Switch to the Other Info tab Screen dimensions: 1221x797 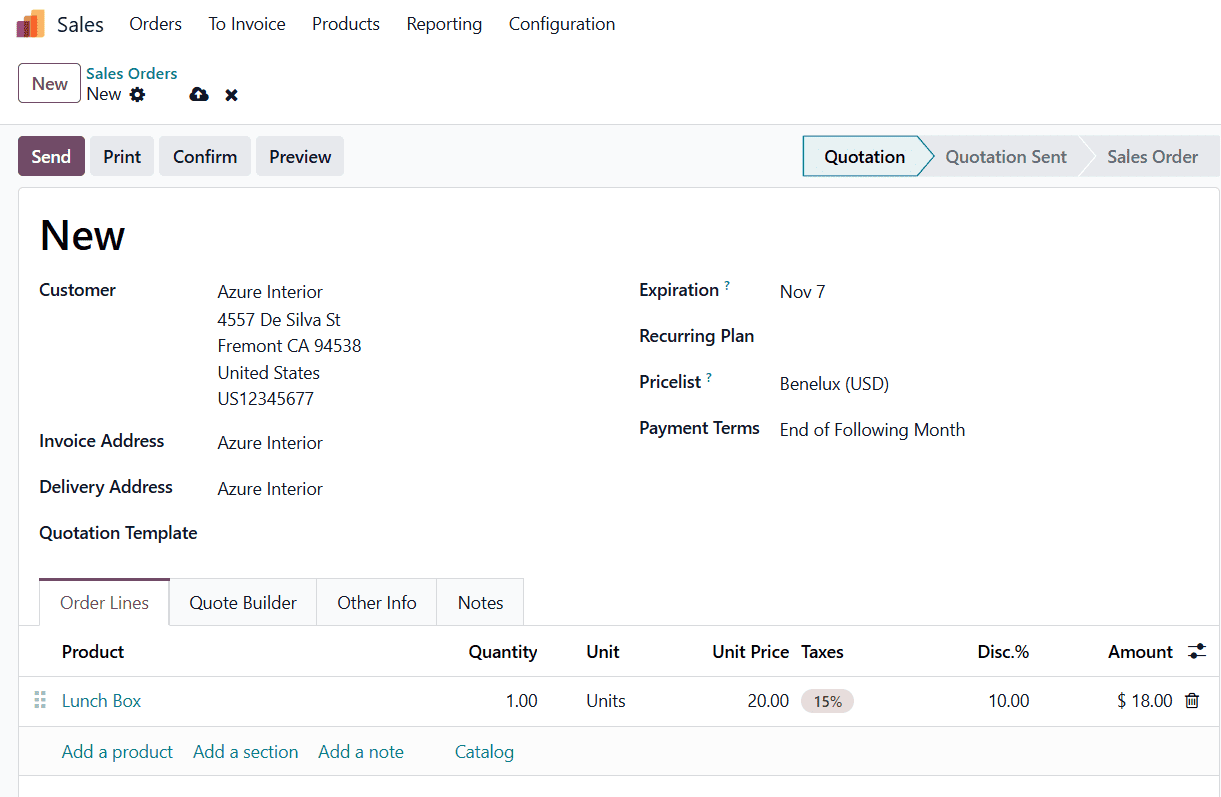376,603
